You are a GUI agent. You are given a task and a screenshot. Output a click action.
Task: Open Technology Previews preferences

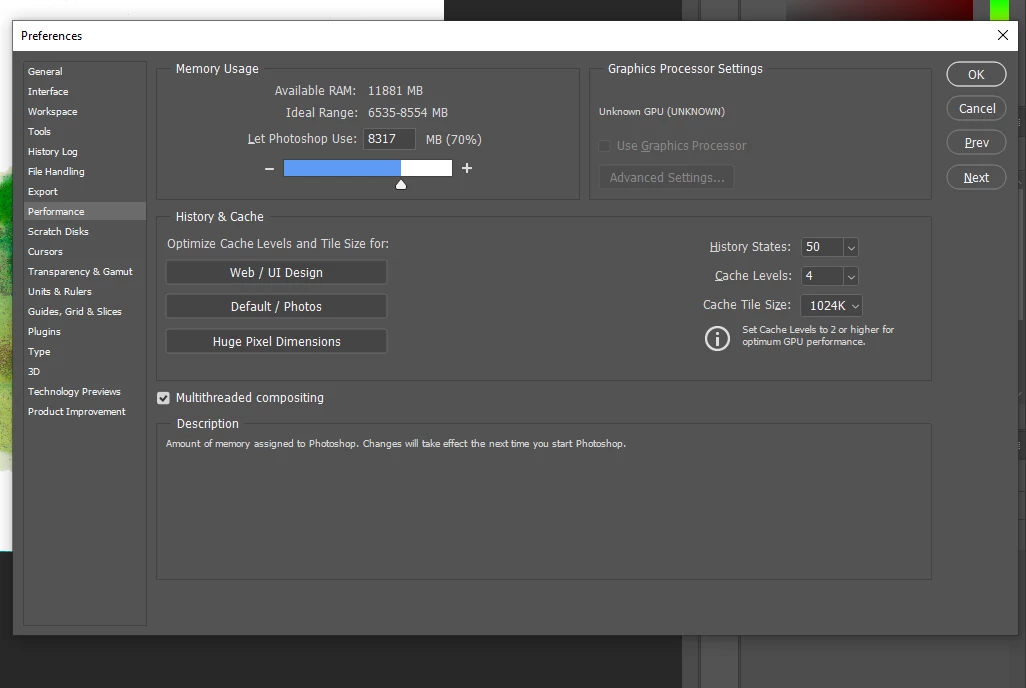[x=84, y=391]
